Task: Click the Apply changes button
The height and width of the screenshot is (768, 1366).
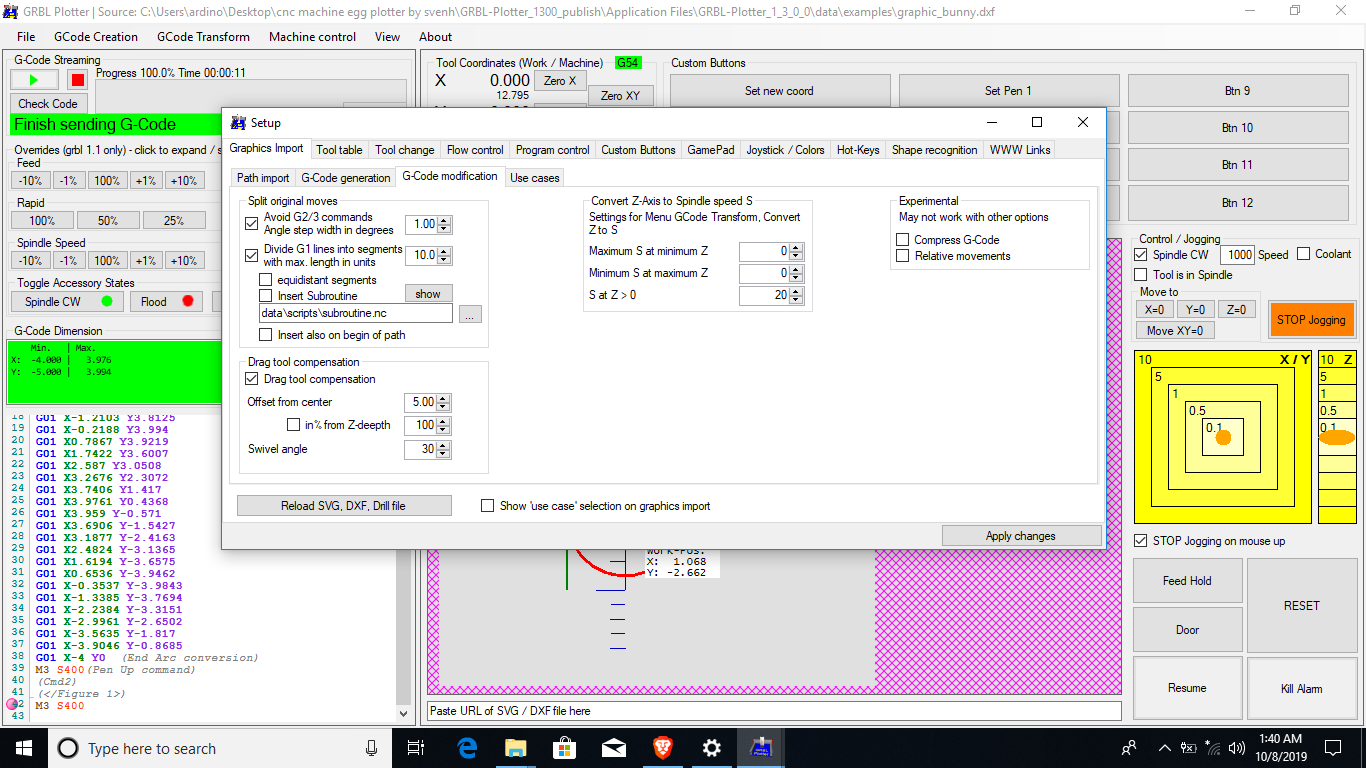Action: click(1020, 536)
